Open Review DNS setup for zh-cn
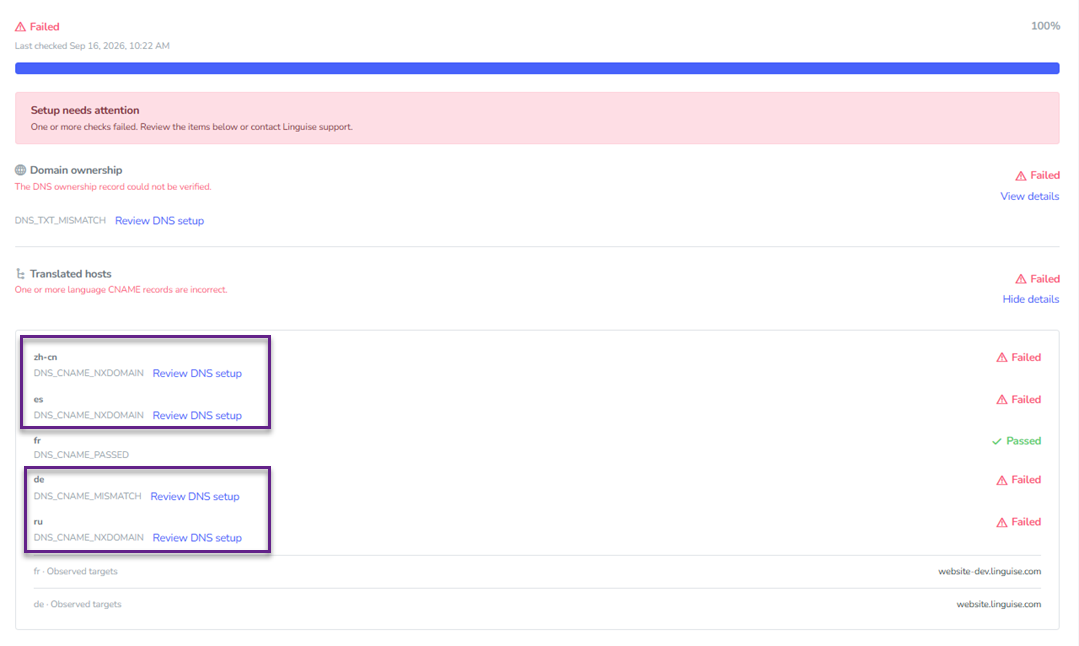Screen dimensions: 1079x646 pos(197,374)
